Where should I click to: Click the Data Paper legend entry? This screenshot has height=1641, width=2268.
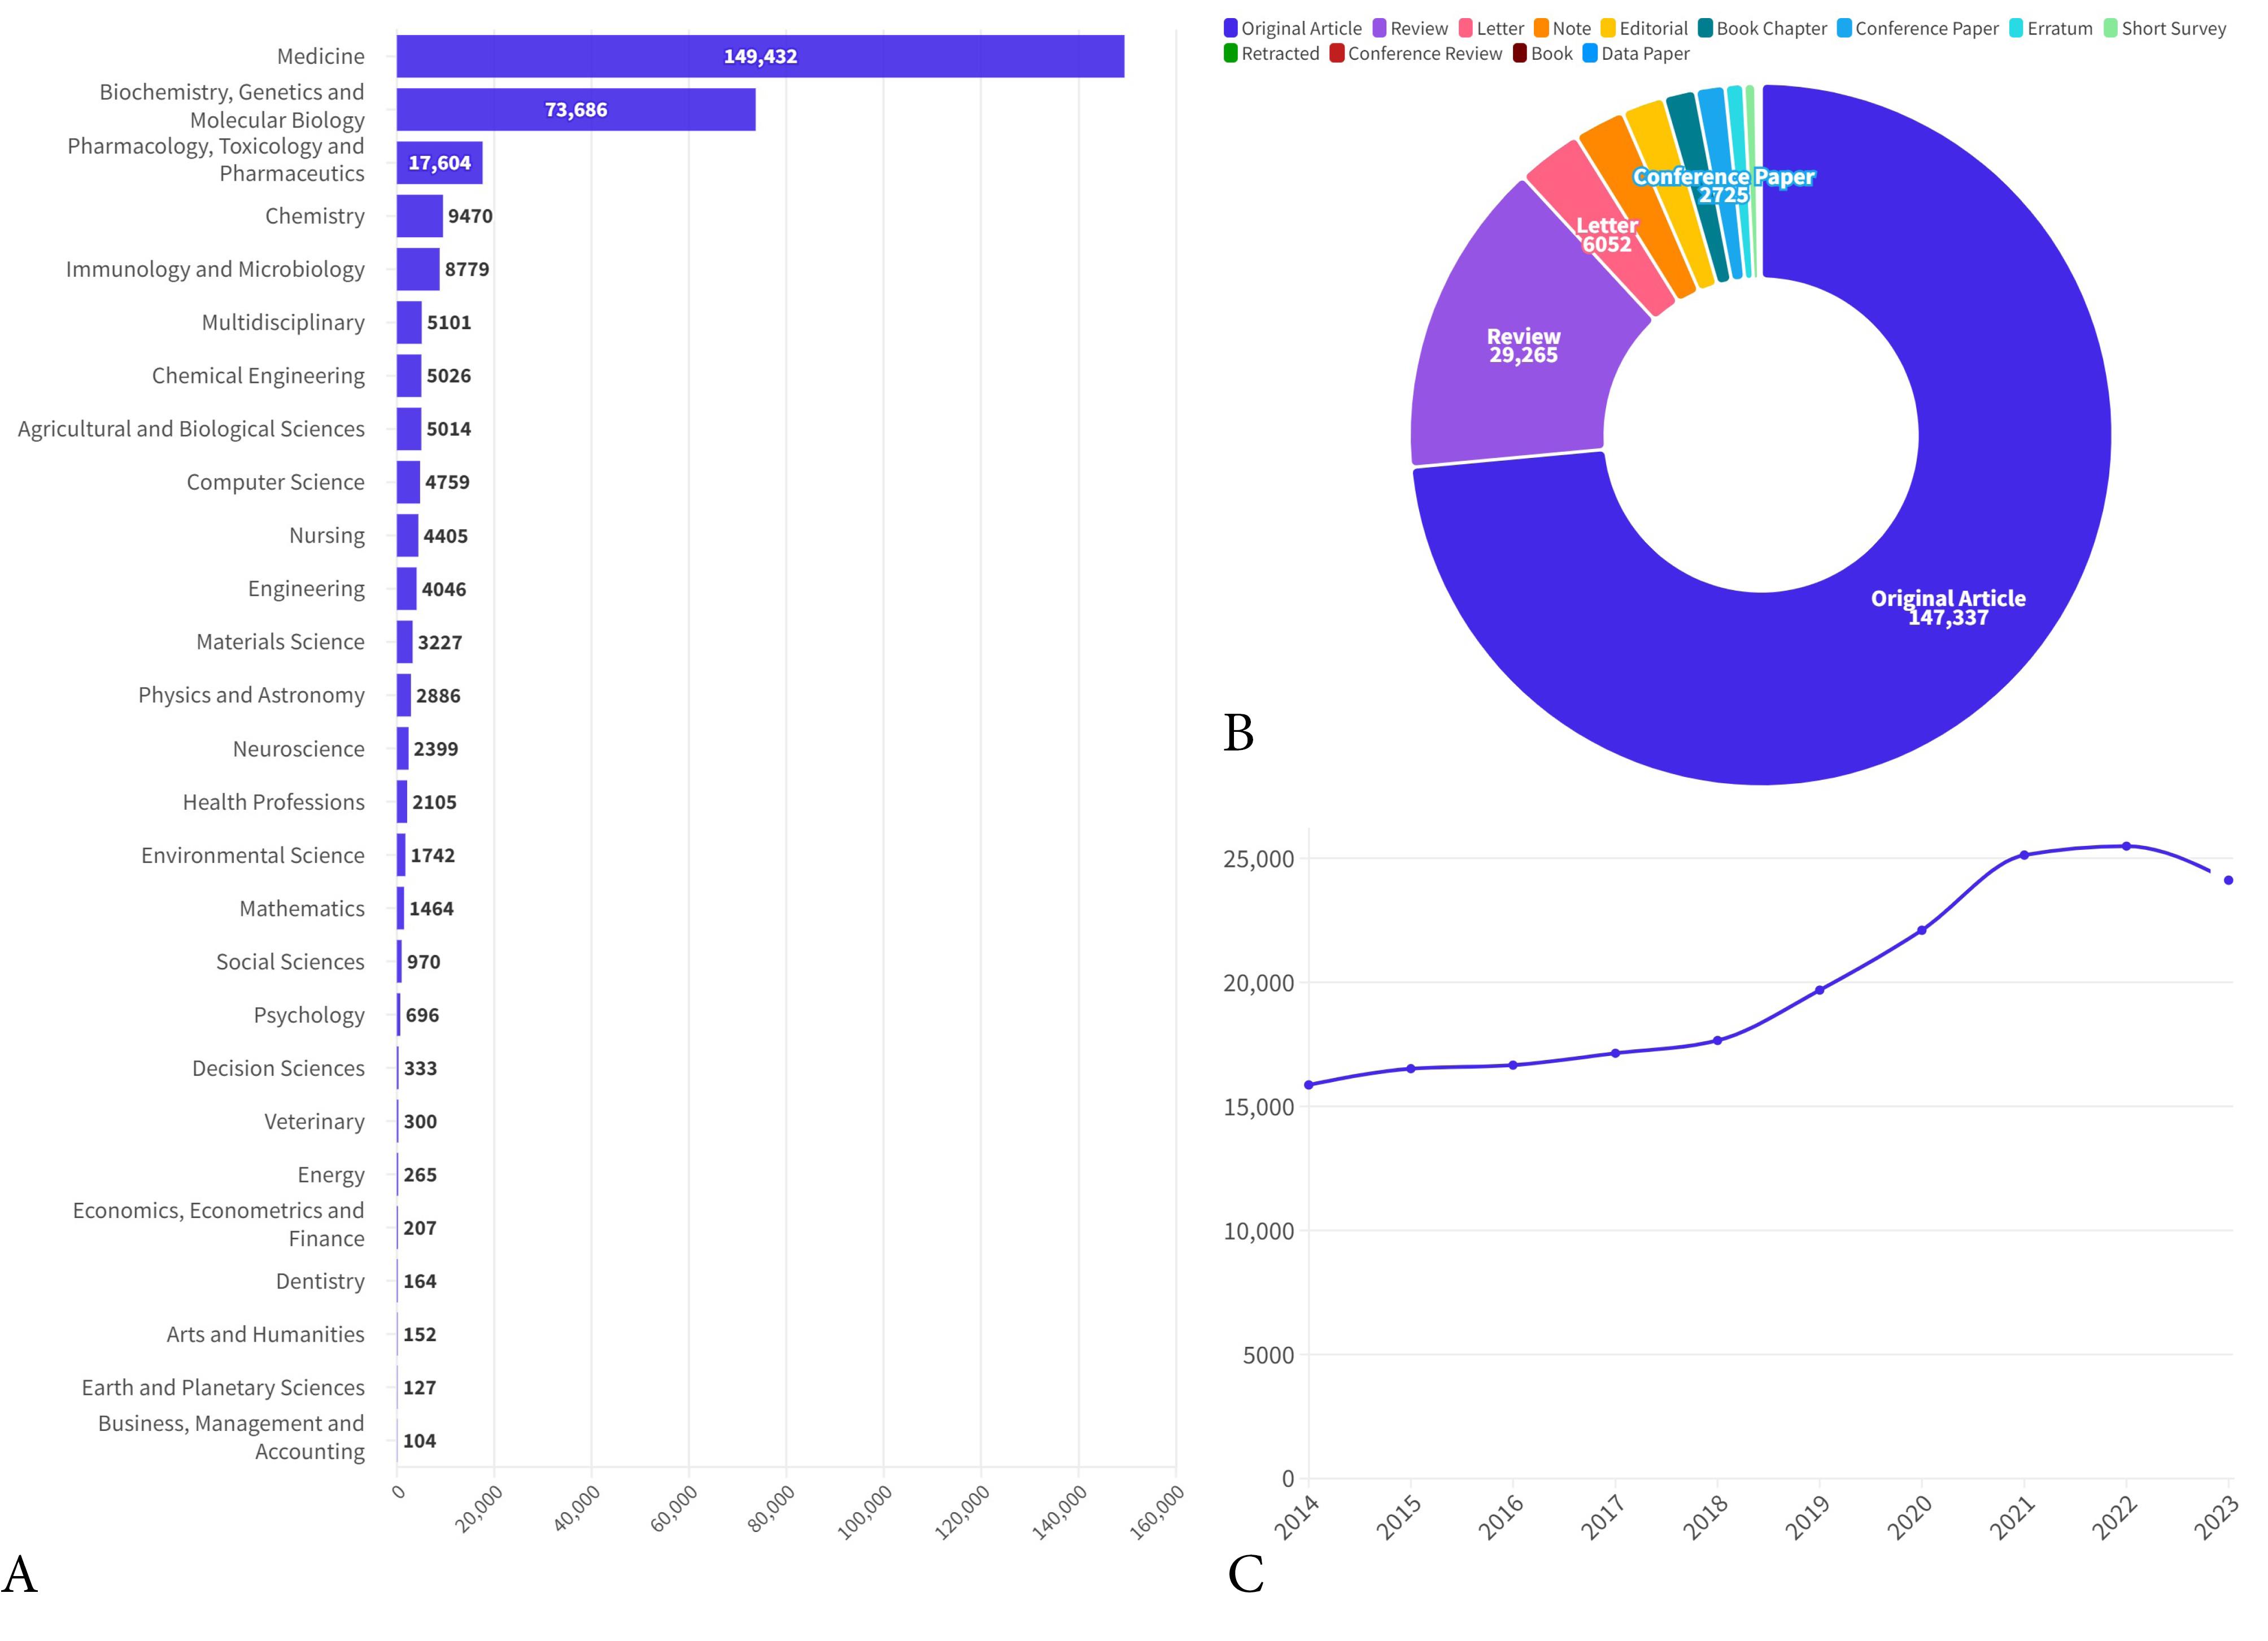[1636, 53]
